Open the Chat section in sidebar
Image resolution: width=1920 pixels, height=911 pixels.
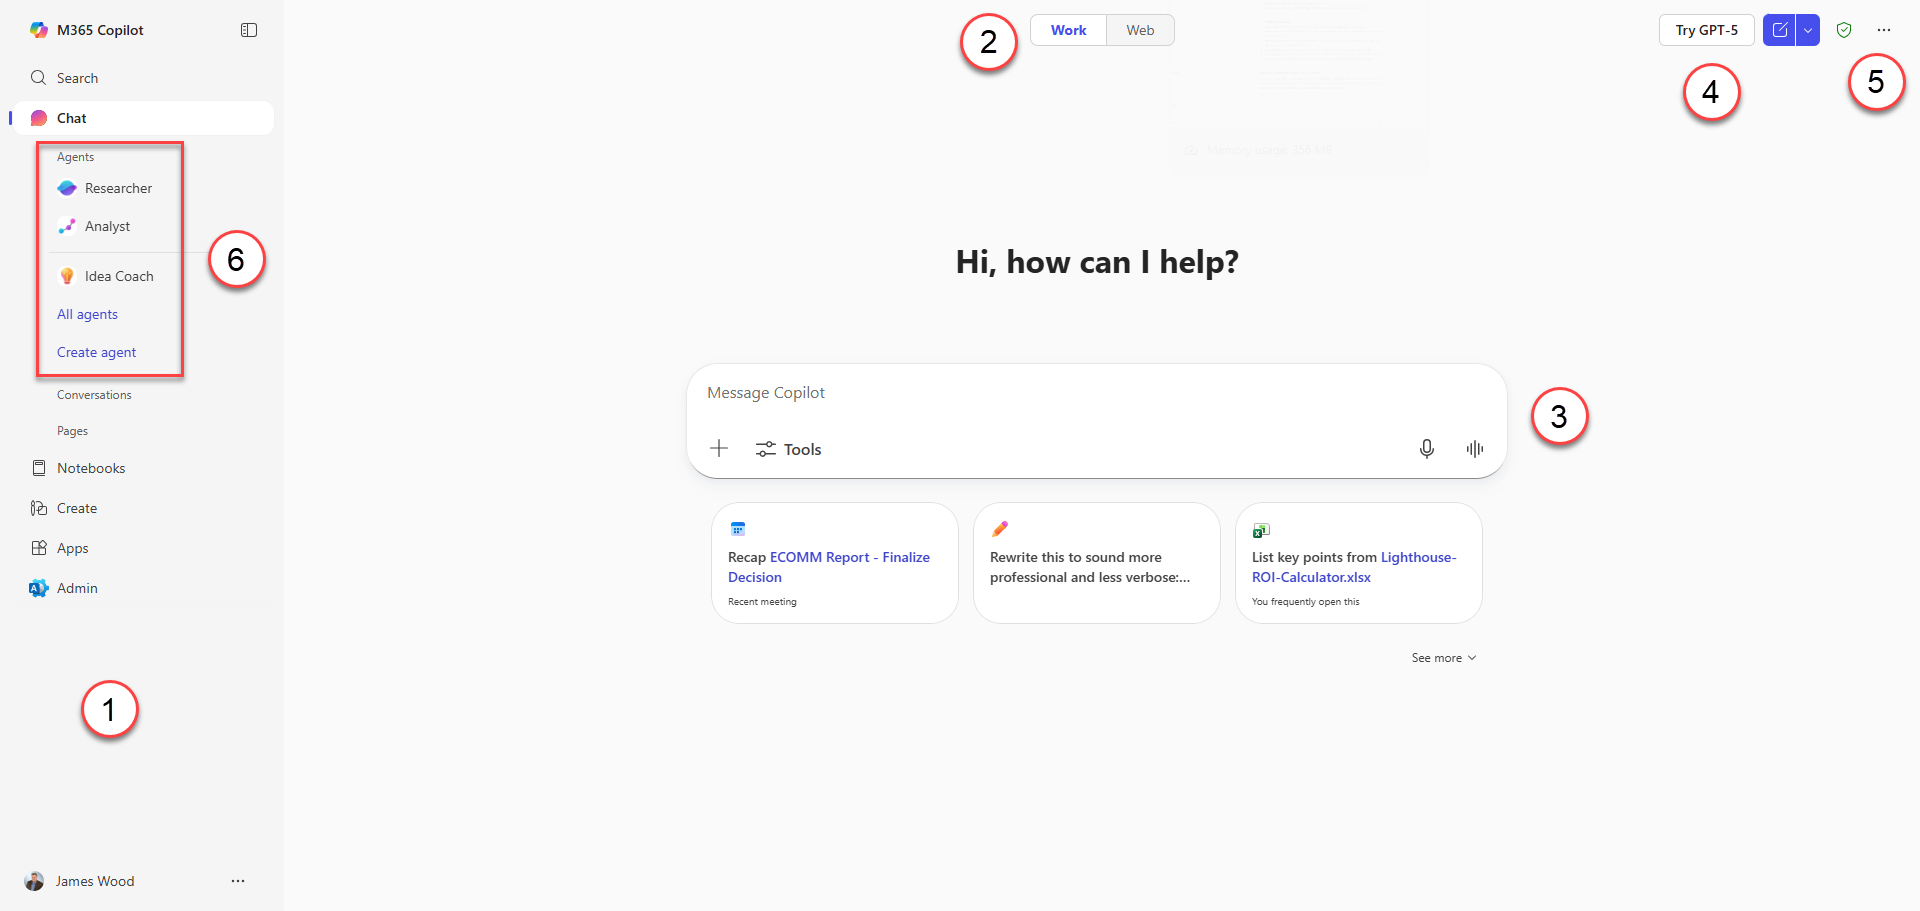click(x=143, y=118)
